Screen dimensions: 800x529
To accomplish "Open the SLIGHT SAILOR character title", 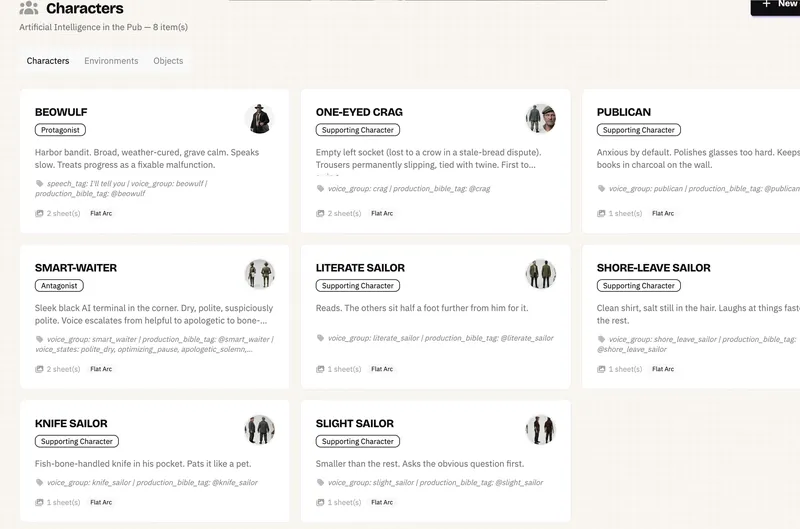I will pyautogui.click(x=355, y=423).
